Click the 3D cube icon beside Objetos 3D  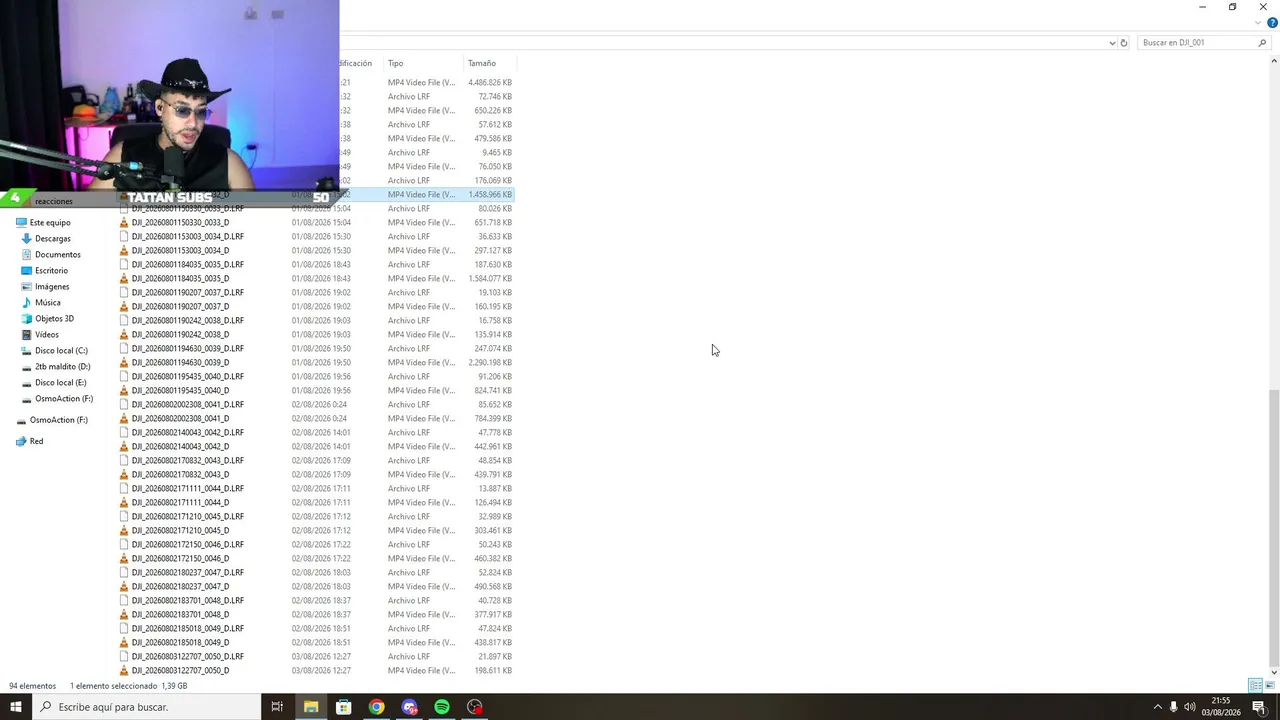click(x=26, y=319)
